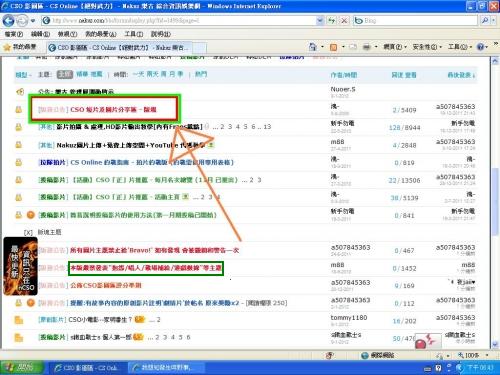
Task: Go to page 13 of the HD video tutorial thread
Action: coord(267,127)
